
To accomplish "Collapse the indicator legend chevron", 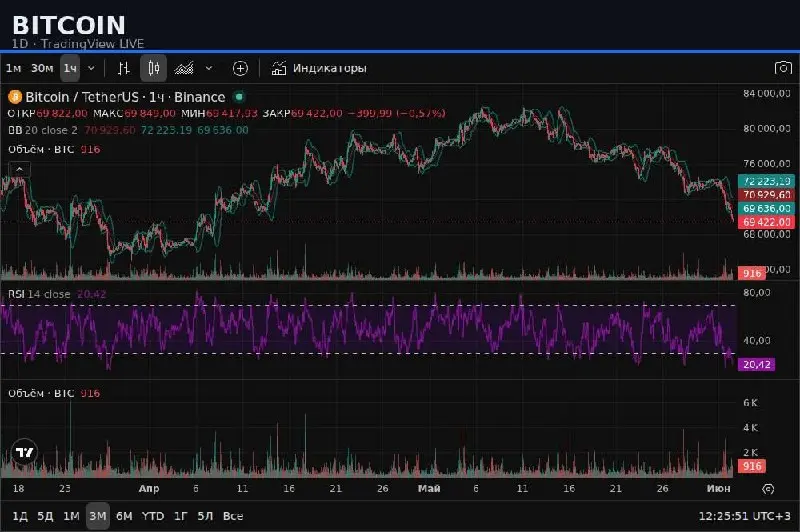I will coord(19,169).
